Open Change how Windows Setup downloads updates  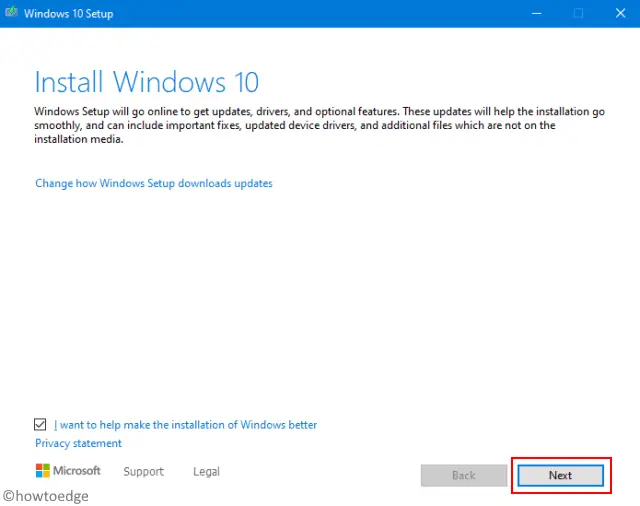point(153,183)
